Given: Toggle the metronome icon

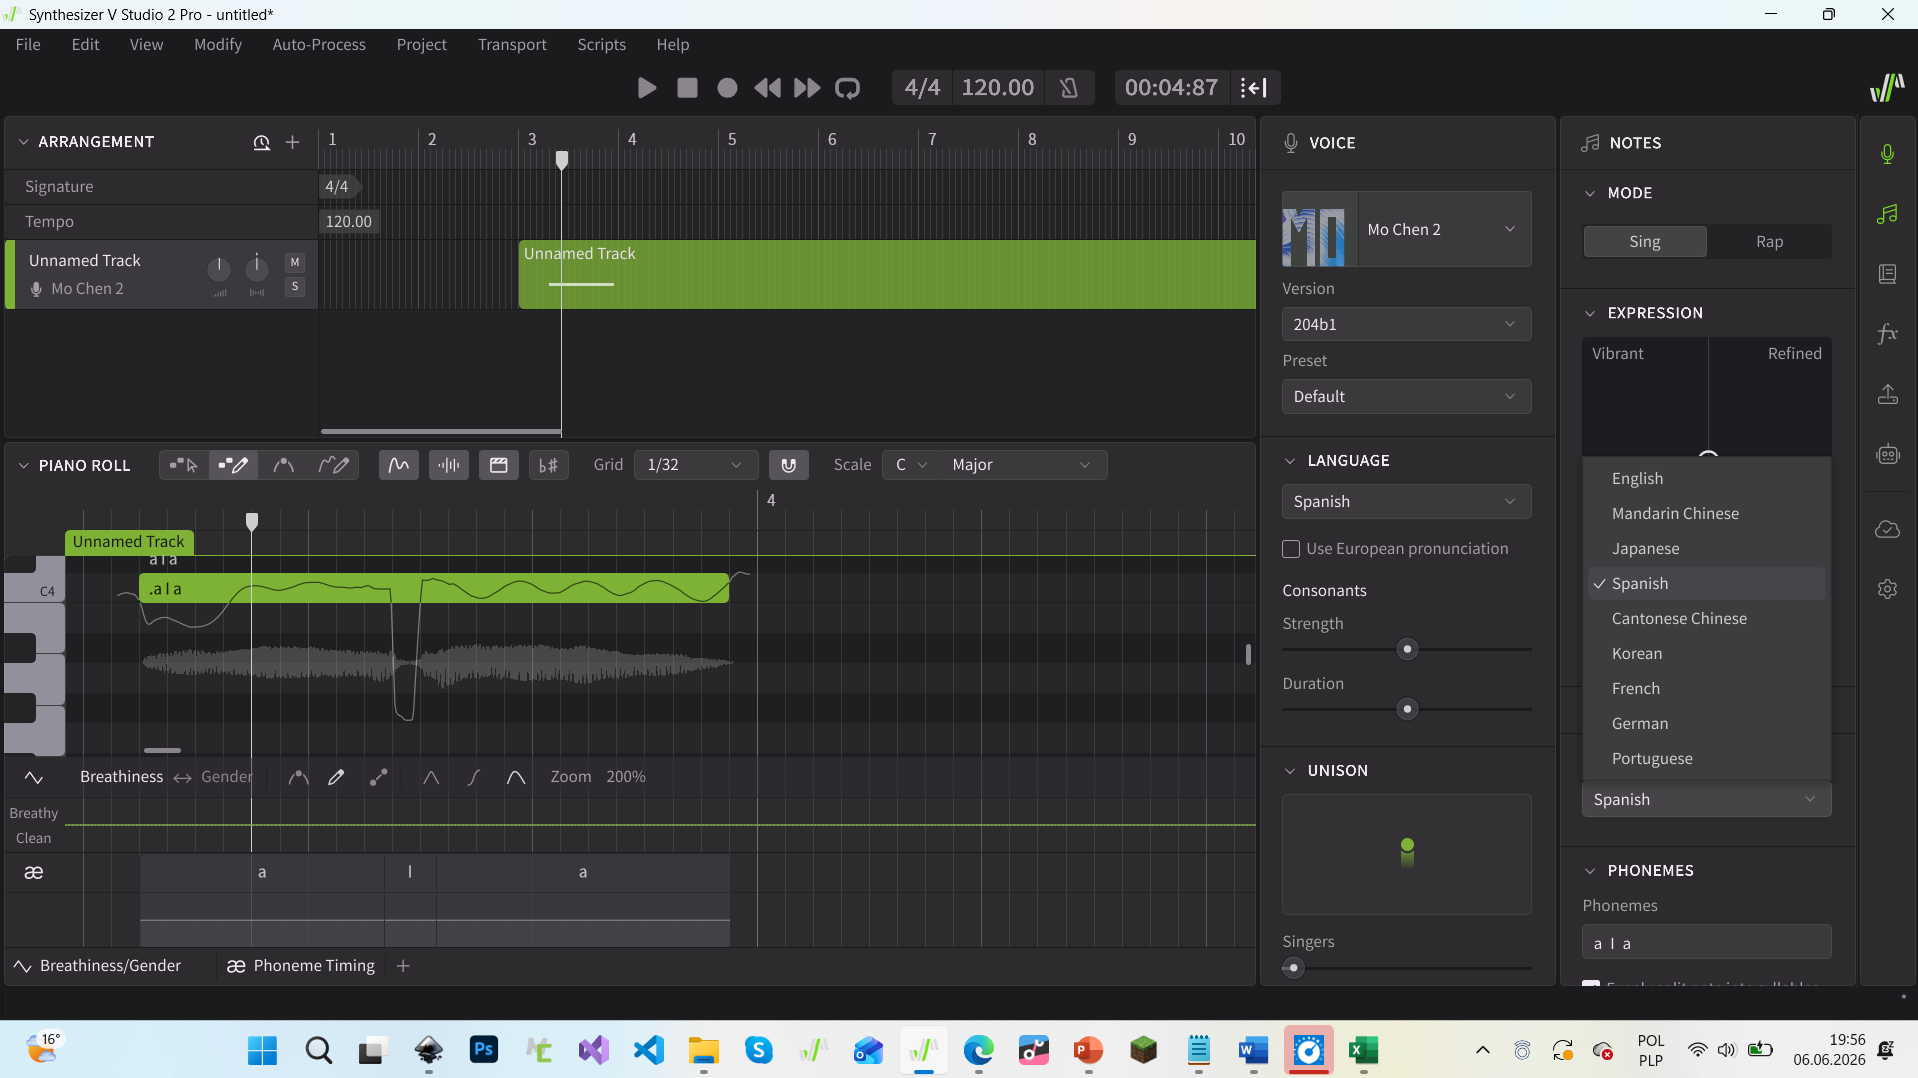Looking at the screenshot, I should pyautogui.click(x=1069, y=88).
